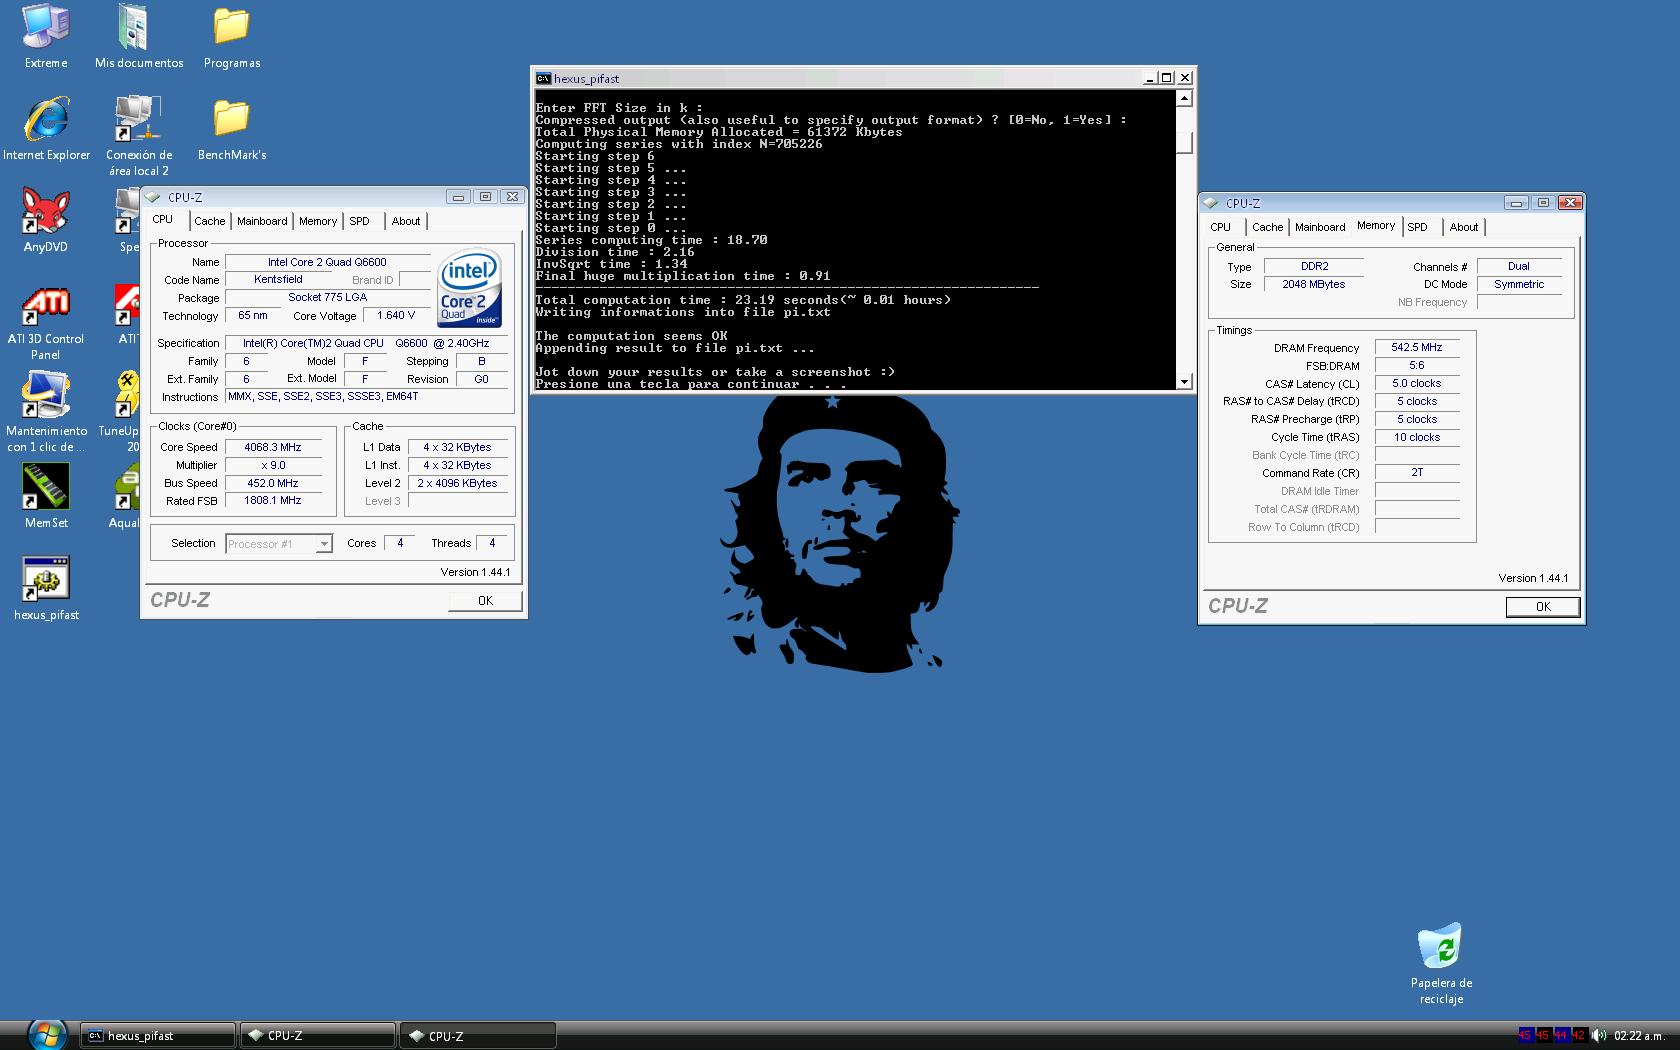The image size is (1680, 1050).
Task: Select Cache tab in right CPU-Z window
Action: (1268, 227)
